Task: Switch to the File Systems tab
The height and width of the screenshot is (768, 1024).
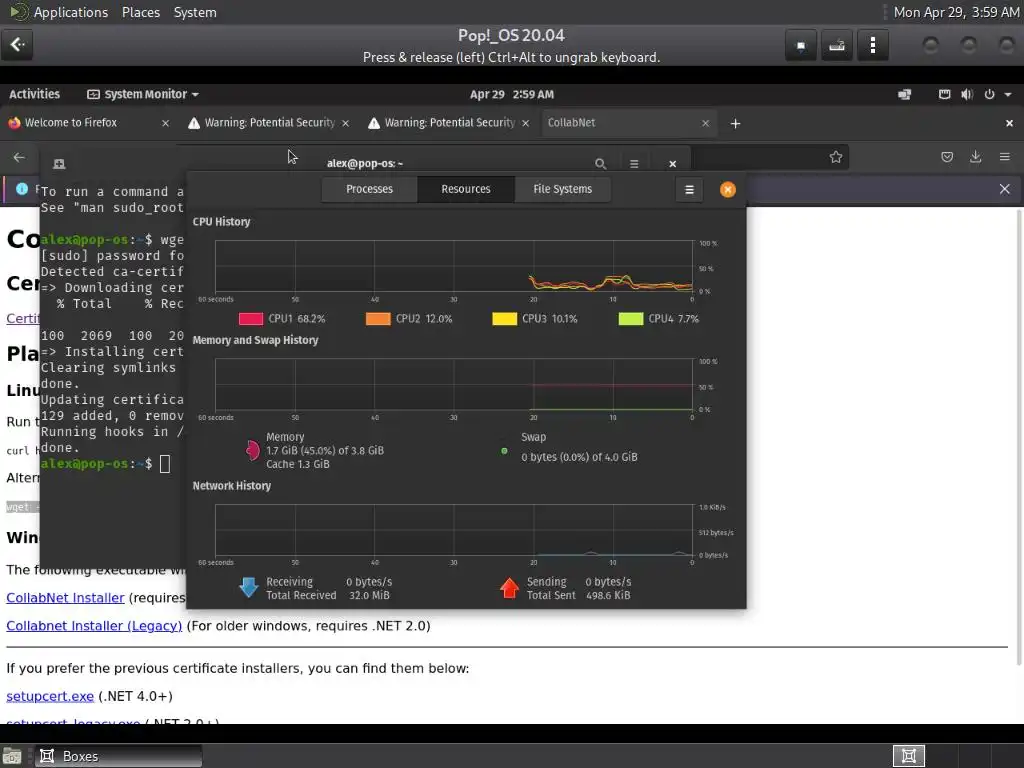Action: pos(562,189)
